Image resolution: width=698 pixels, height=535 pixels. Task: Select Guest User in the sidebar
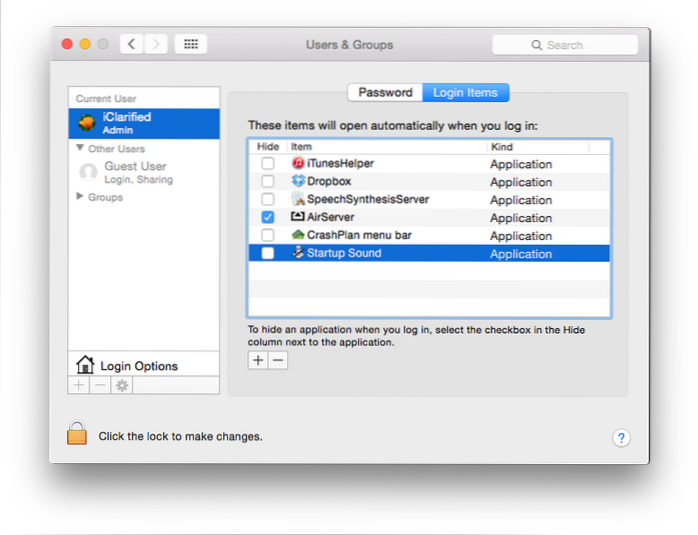tap(135, 172)
